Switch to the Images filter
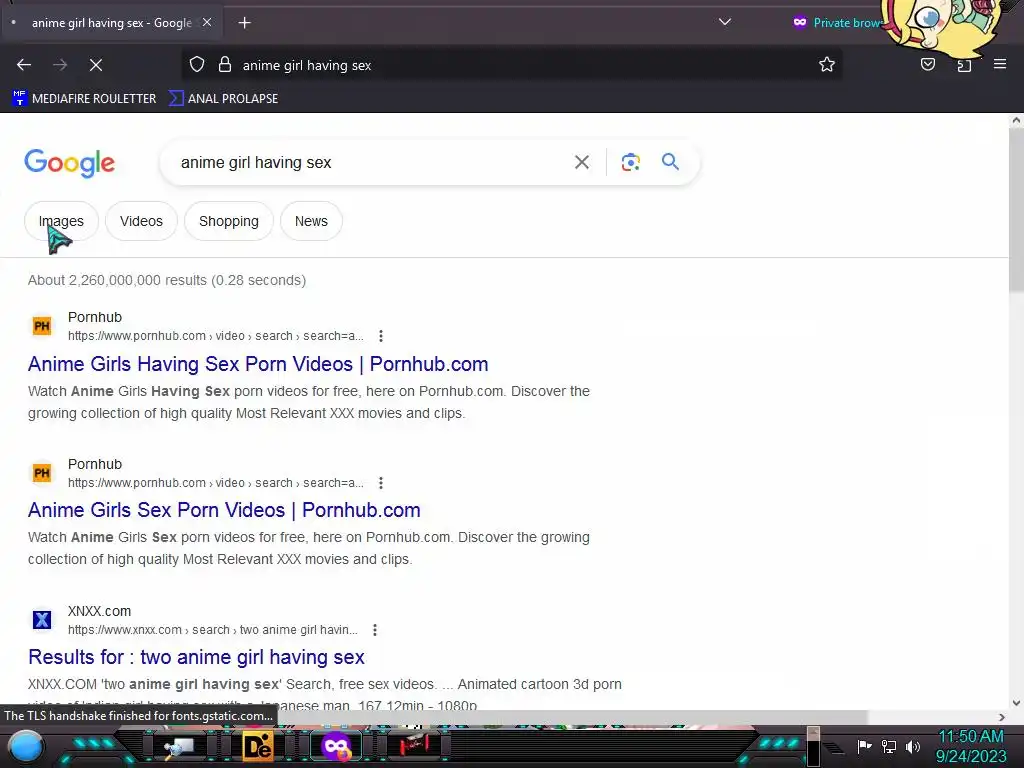Image resolution: width=1024 pixels, height=768 pixels. coord(61,221)
